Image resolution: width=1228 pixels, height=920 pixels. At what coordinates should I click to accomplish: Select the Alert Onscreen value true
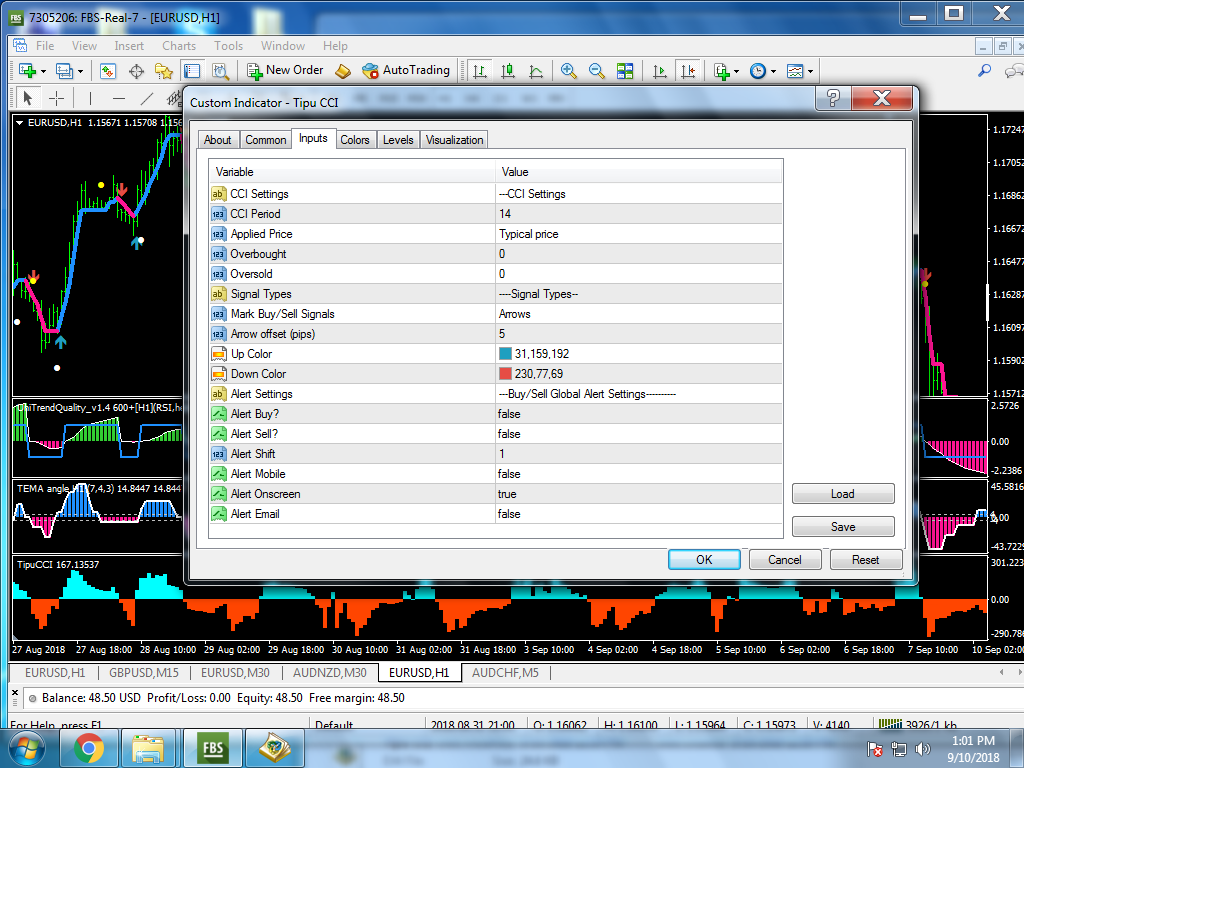[x=638, y=494]
